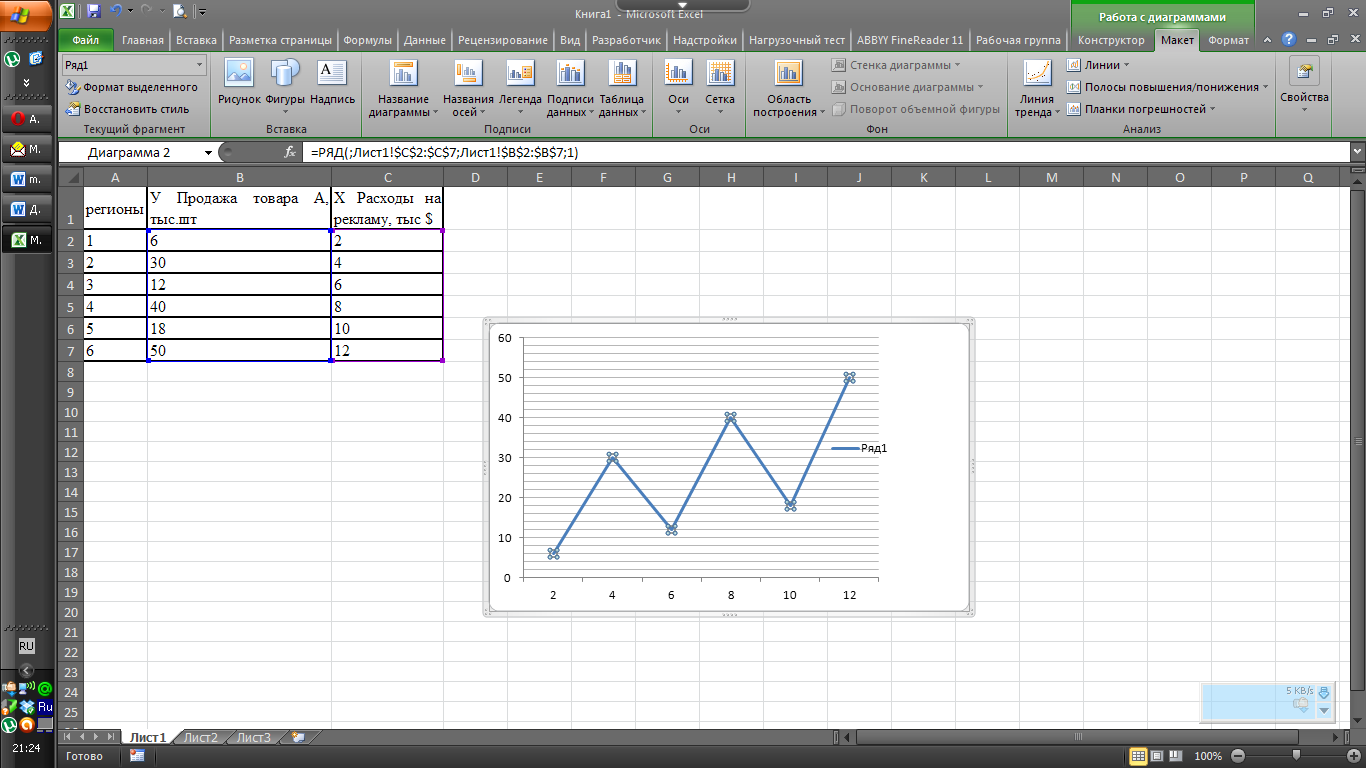Click the insert new worksheet tab icon
Image resolution: width=1366 pixels, height=768 pixels.
pyautogui.click(x=297, y=737)
